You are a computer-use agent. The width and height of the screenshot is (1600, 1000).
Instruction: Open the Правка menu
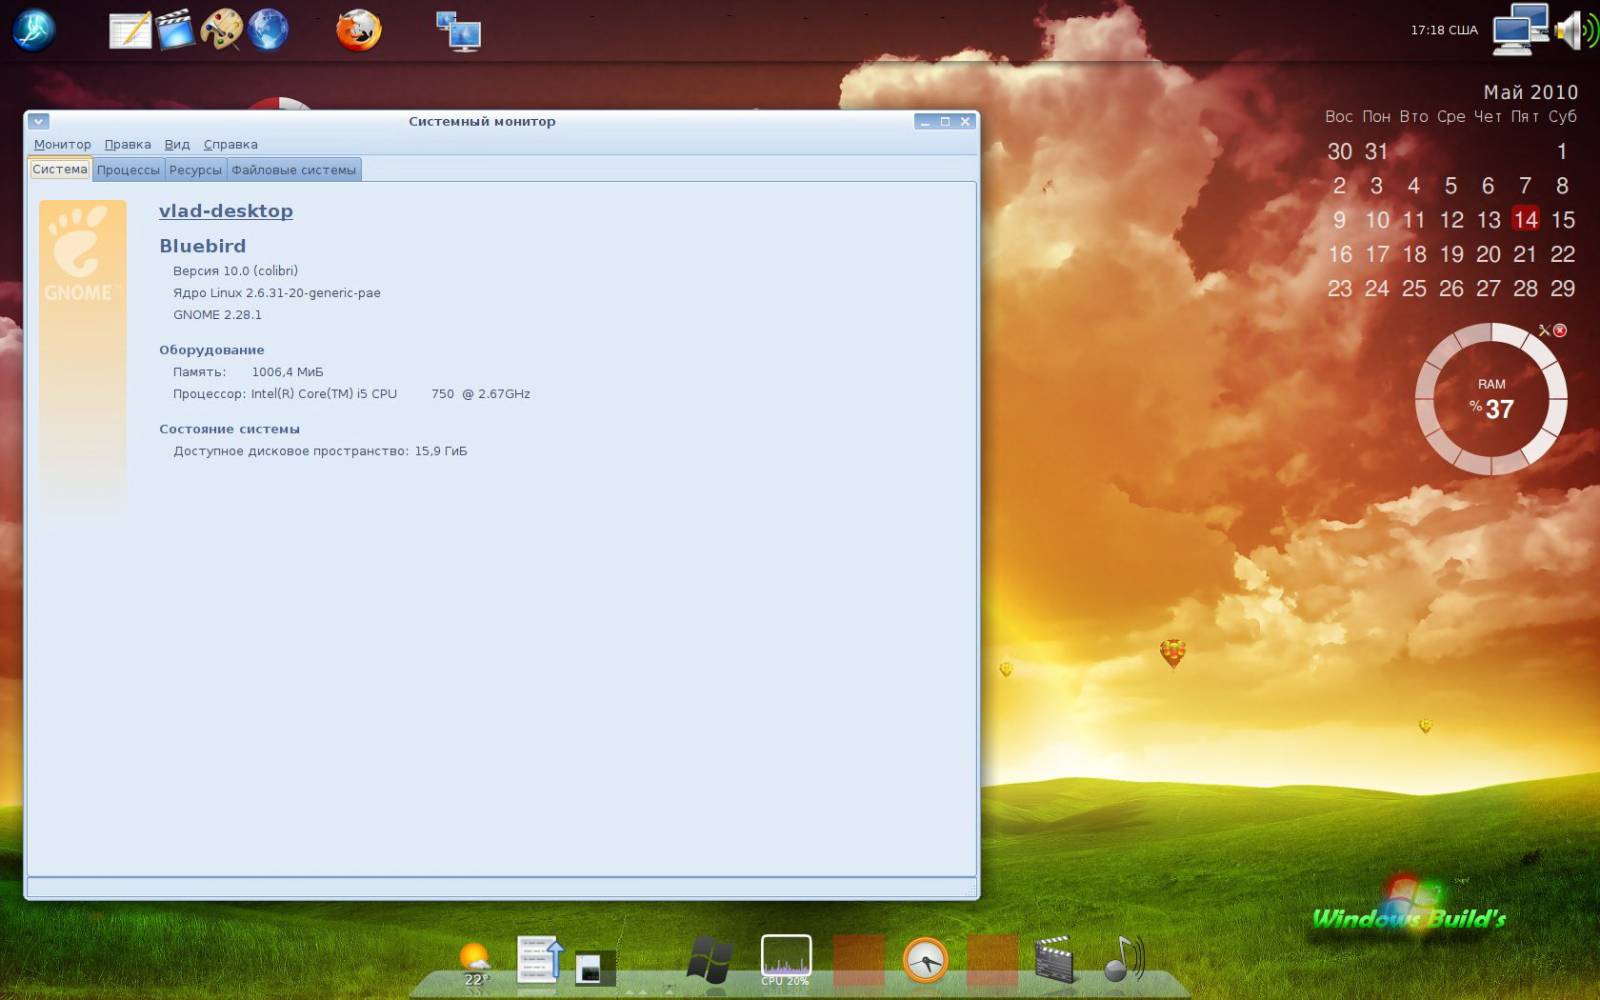point(128,145)
